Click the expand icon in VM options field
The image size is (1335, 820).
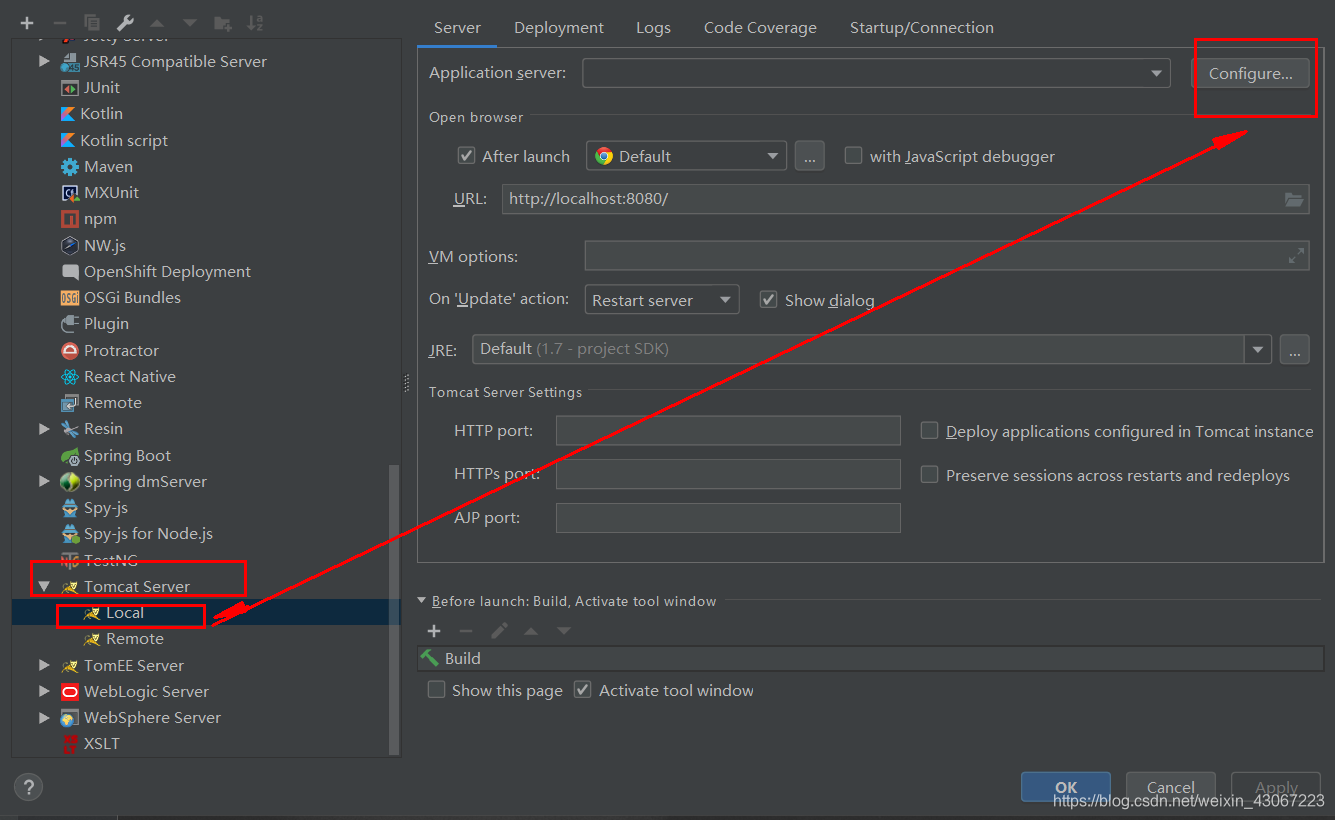[1297, 256]
